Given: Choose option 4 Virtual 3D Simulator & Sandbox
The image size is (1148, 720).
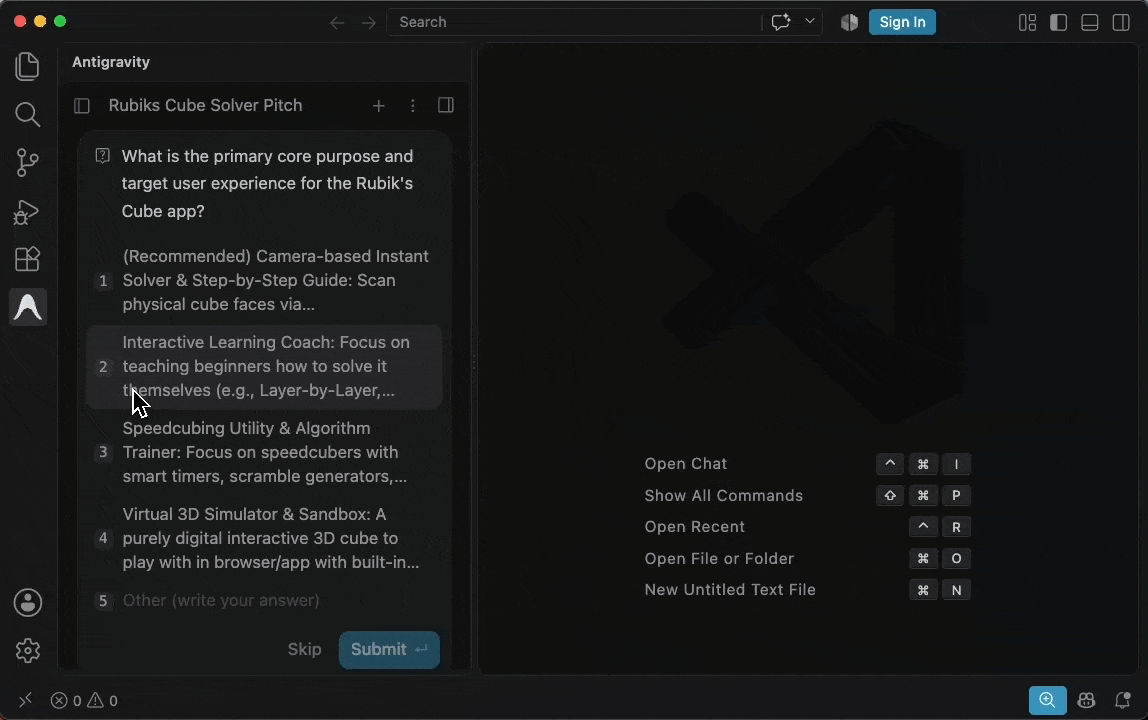Looking at the screenshot, I should click(264, 538).
